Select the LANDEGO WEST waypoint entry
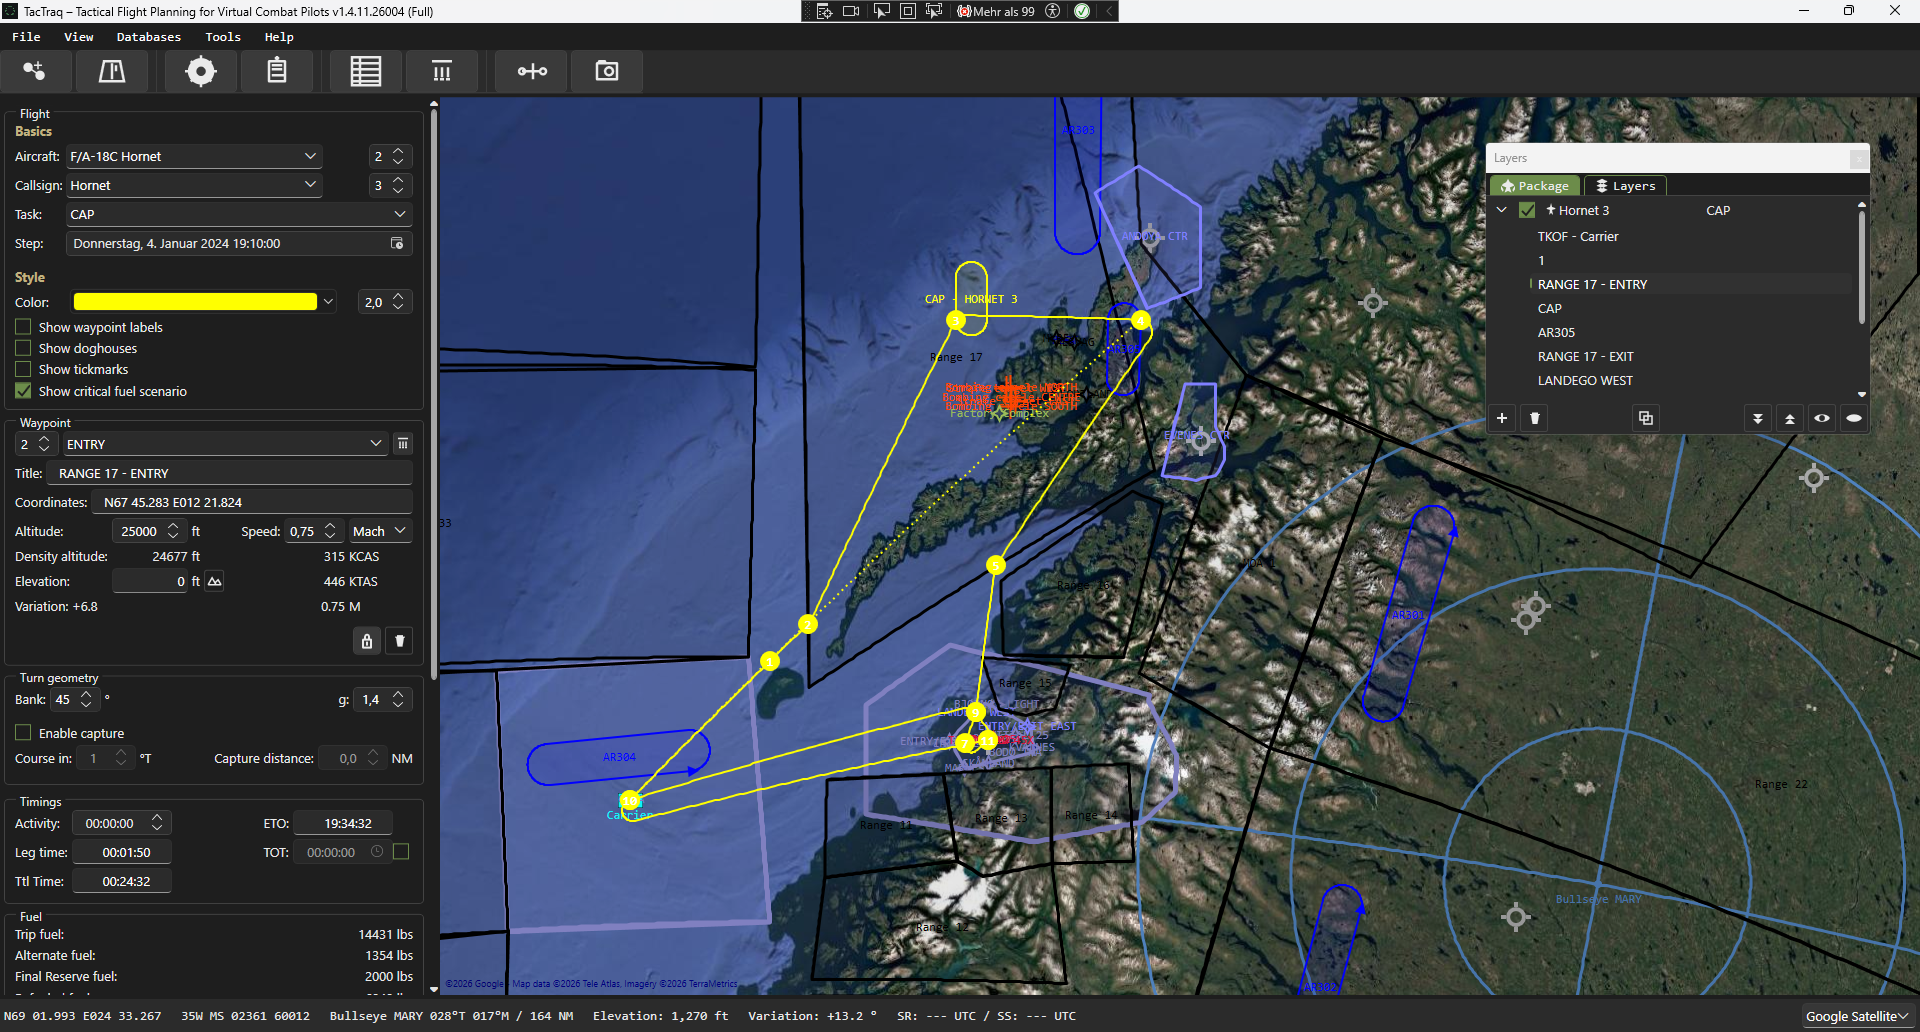Screen dimensions: 1920x1032 click(x=1584, y=380)
